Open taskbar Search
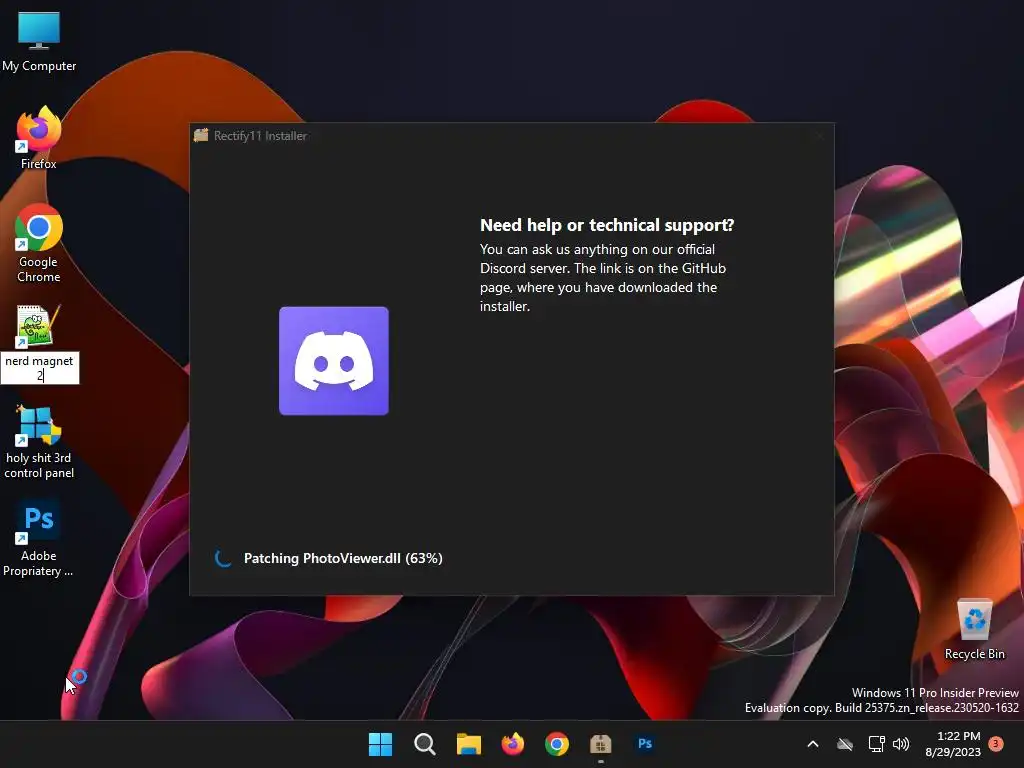The image size is (1024, 768). [424, 744]
